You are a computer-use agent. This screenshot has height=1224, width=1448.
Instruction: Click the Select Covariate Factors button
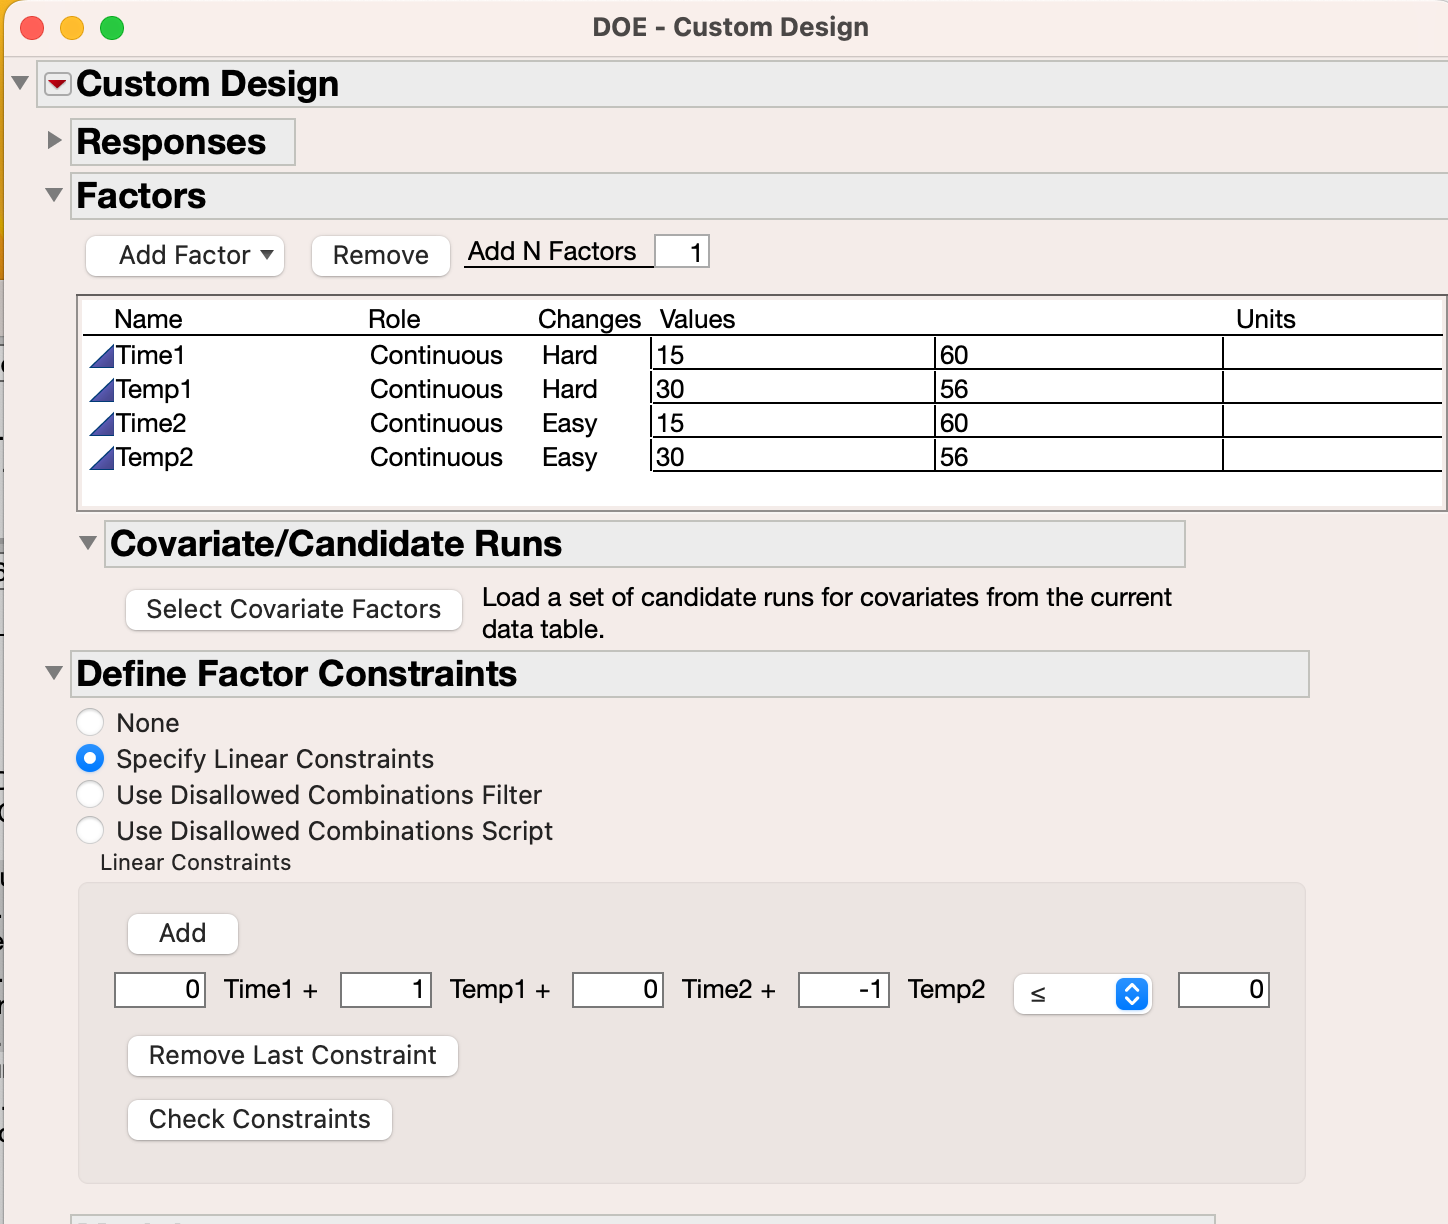point(293,609)
